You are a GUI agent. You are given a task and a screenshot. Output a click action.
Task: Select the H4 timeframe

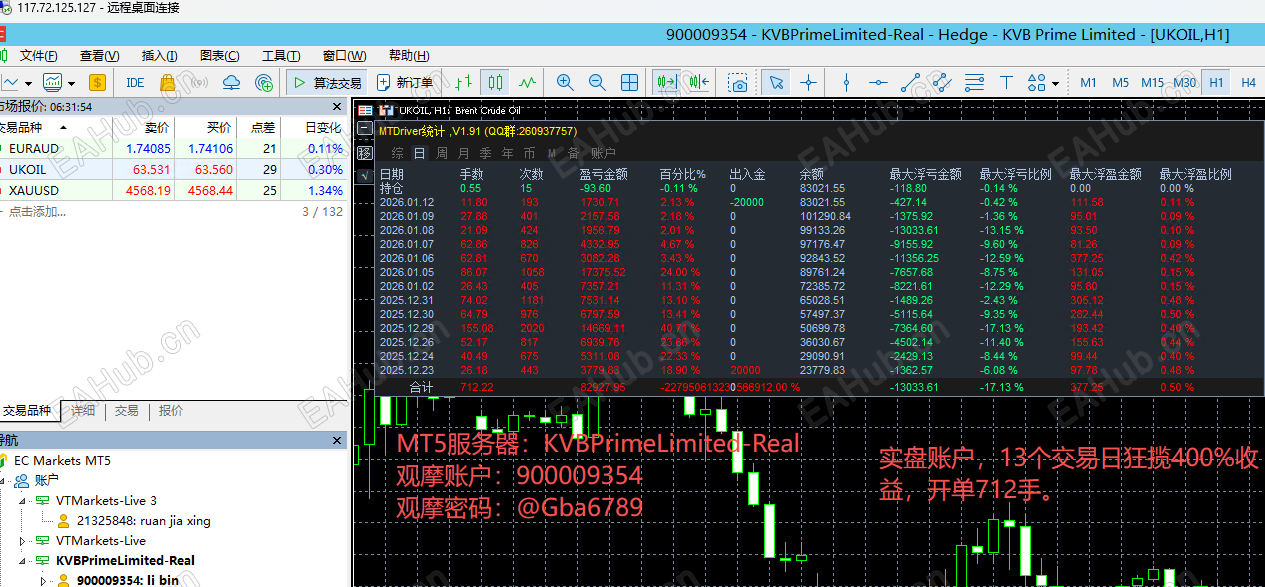click(1248, 82)
